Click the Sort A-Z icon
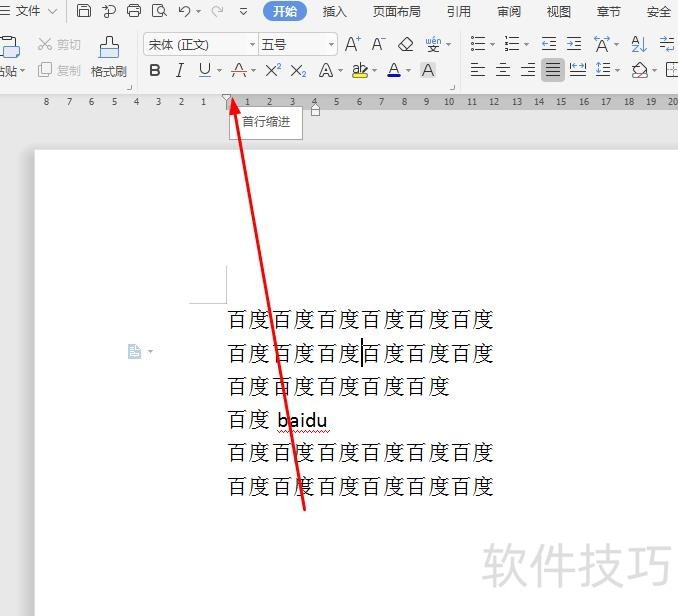 (639, 44)
